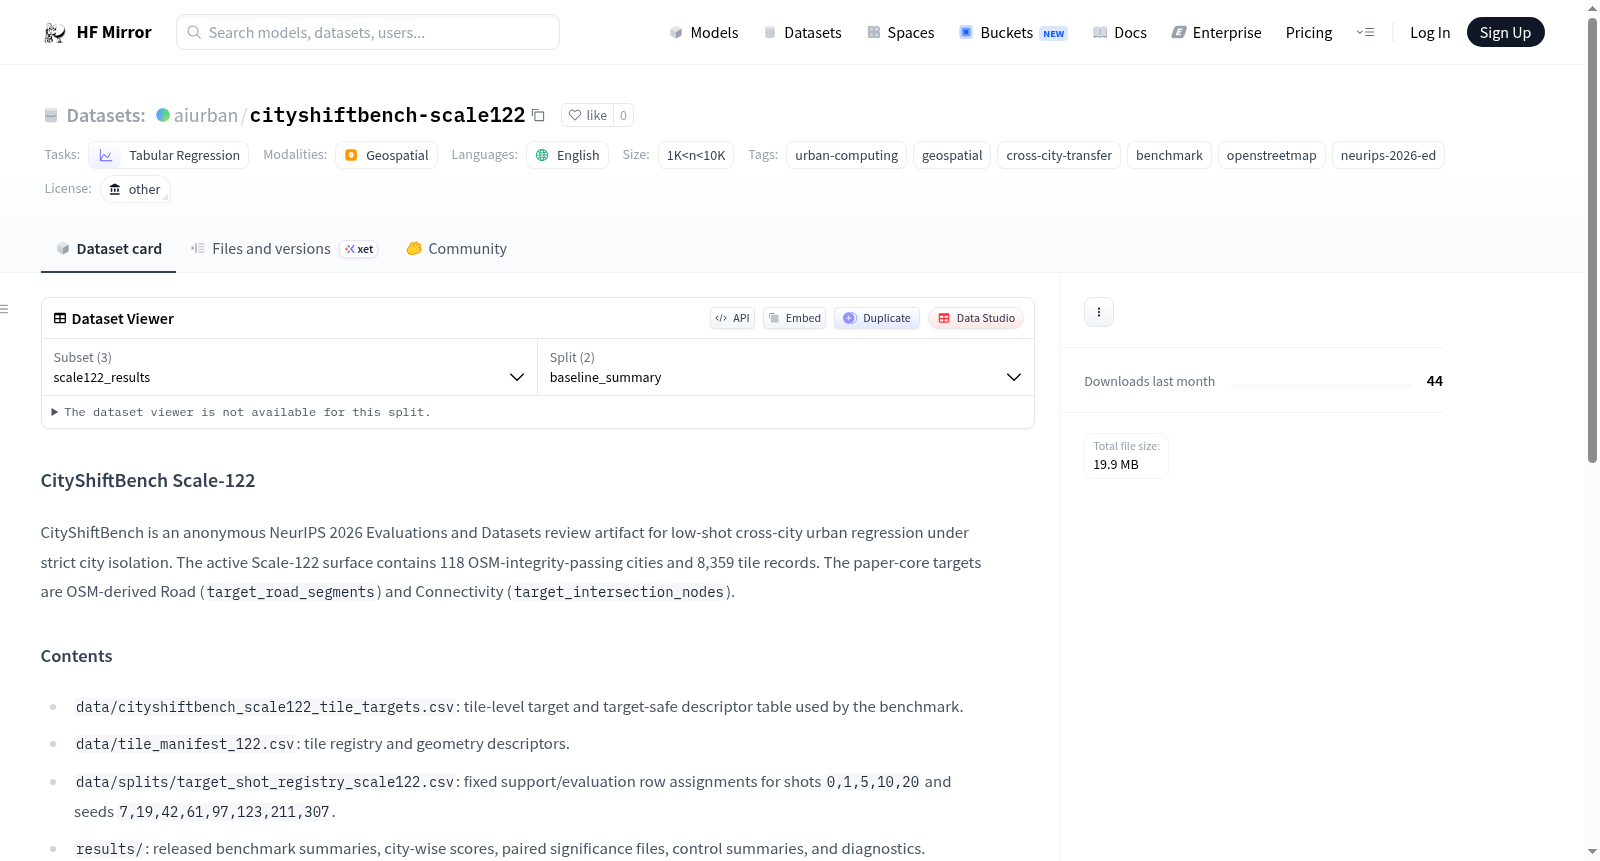The width and height of the screenshot is (1600, 861).
Task: Click the openstreetmap tag
Action: point(1271,155)
